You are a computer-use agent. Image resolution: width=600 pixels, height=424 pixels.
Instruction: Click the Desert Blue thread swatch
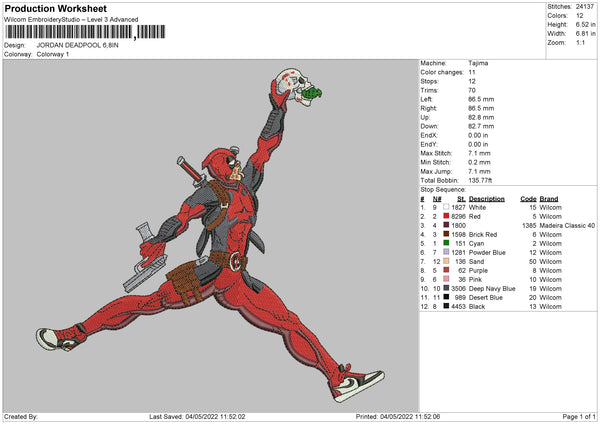[446, 297]
